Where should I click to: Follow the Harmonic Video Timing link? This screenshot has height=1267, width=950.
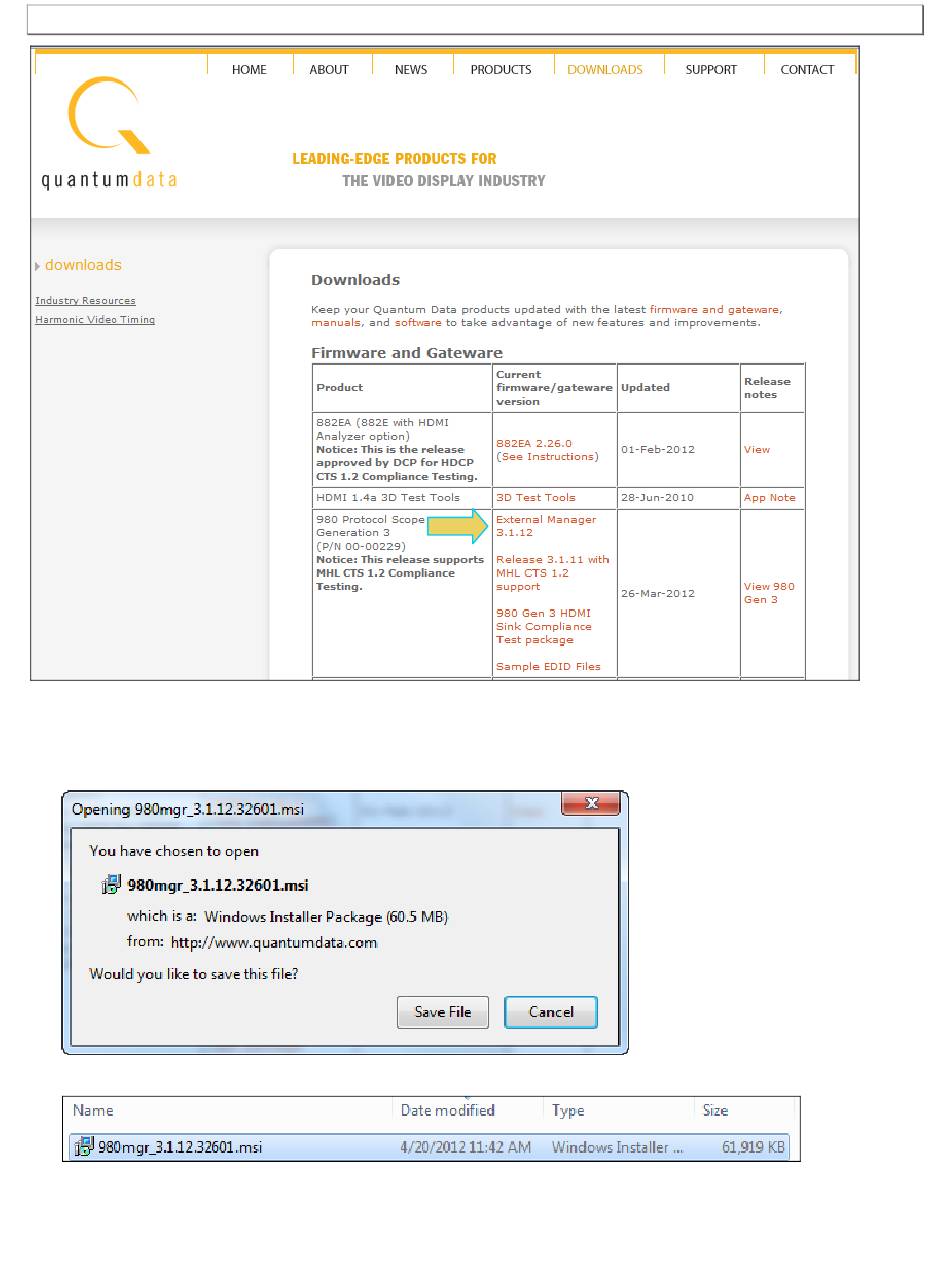[x=95, y=320]
